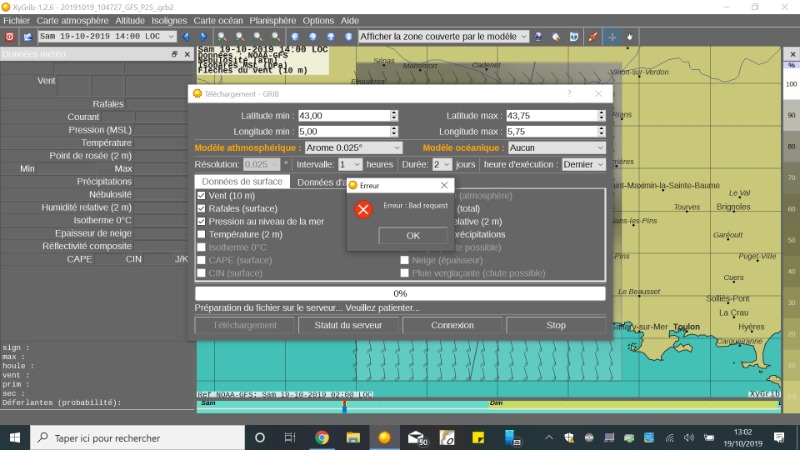The height and width of the screenshot is (450, 800).
Task: Click the Longitude max input field
Action: tap(552, 131)
